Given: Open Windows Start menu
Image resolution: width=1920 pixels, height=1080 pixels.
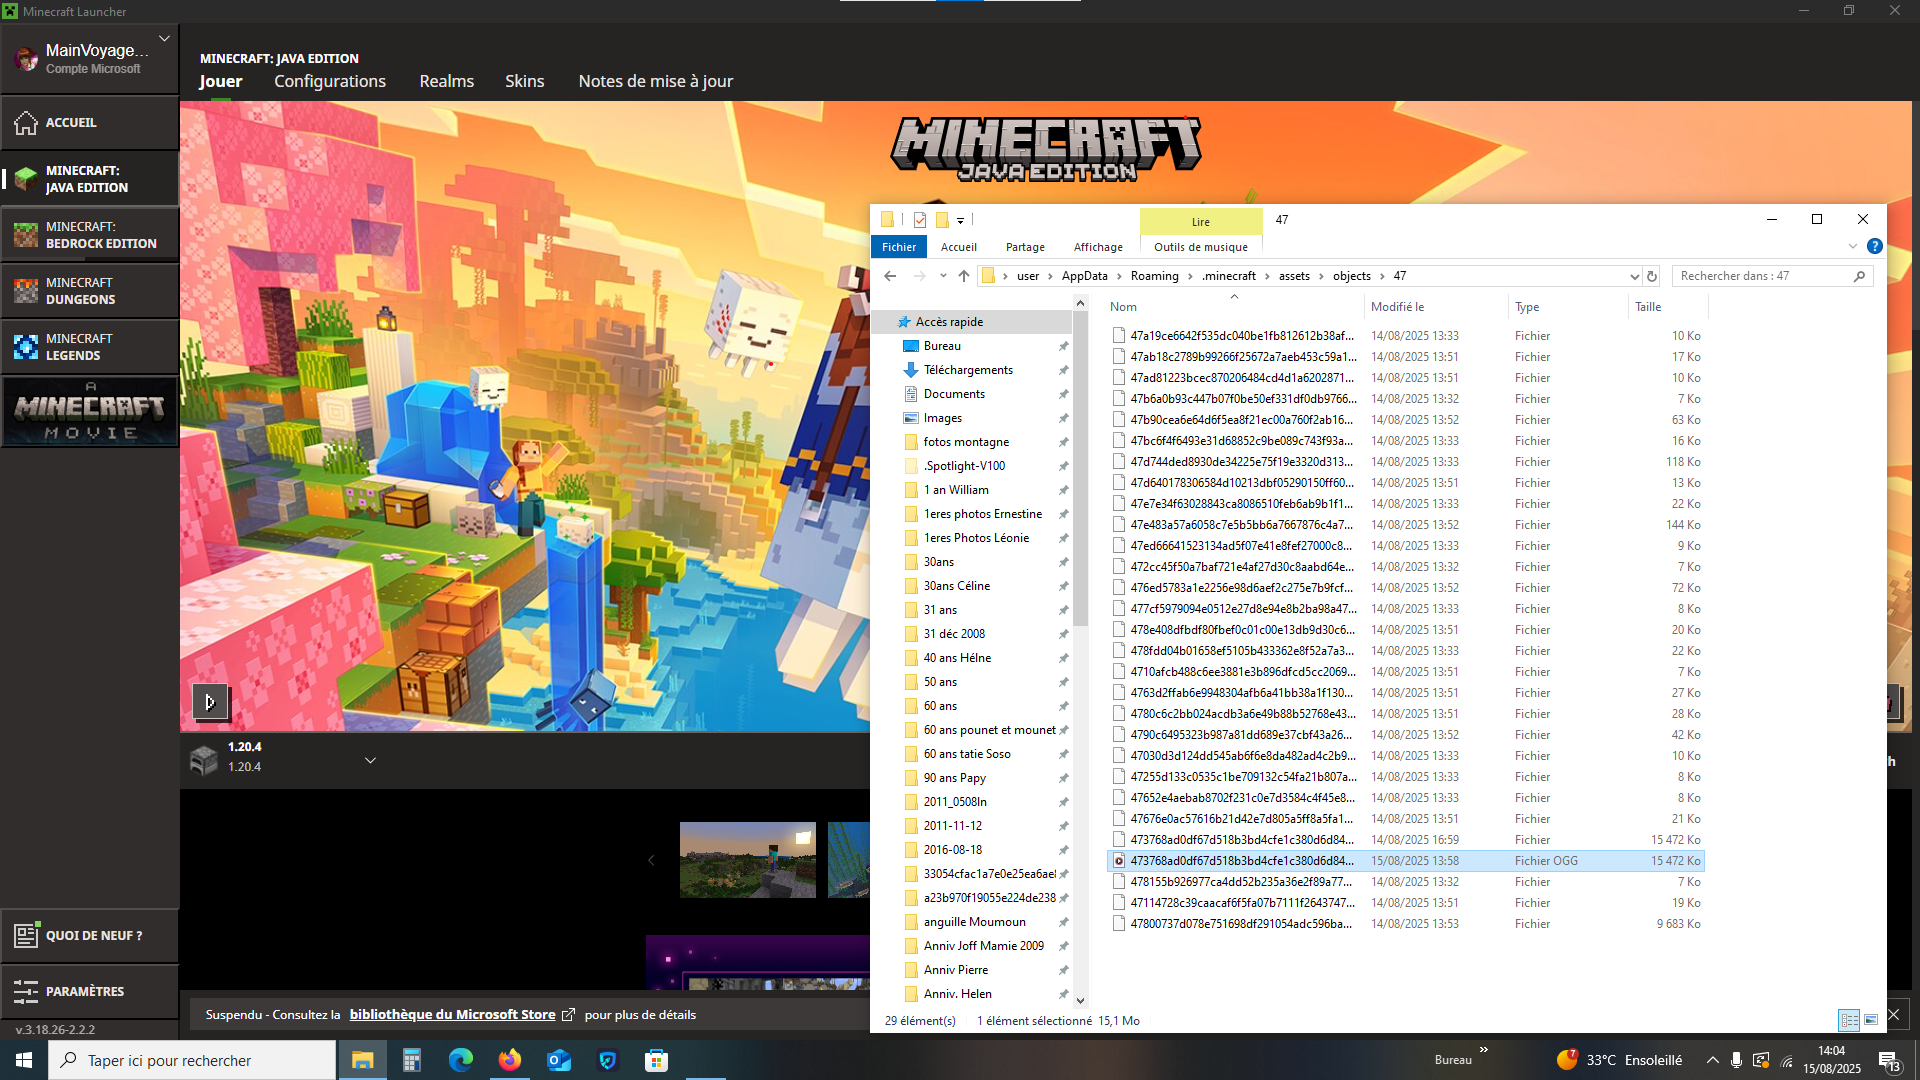Looking at the screenshot, I should coord(24,1060).
